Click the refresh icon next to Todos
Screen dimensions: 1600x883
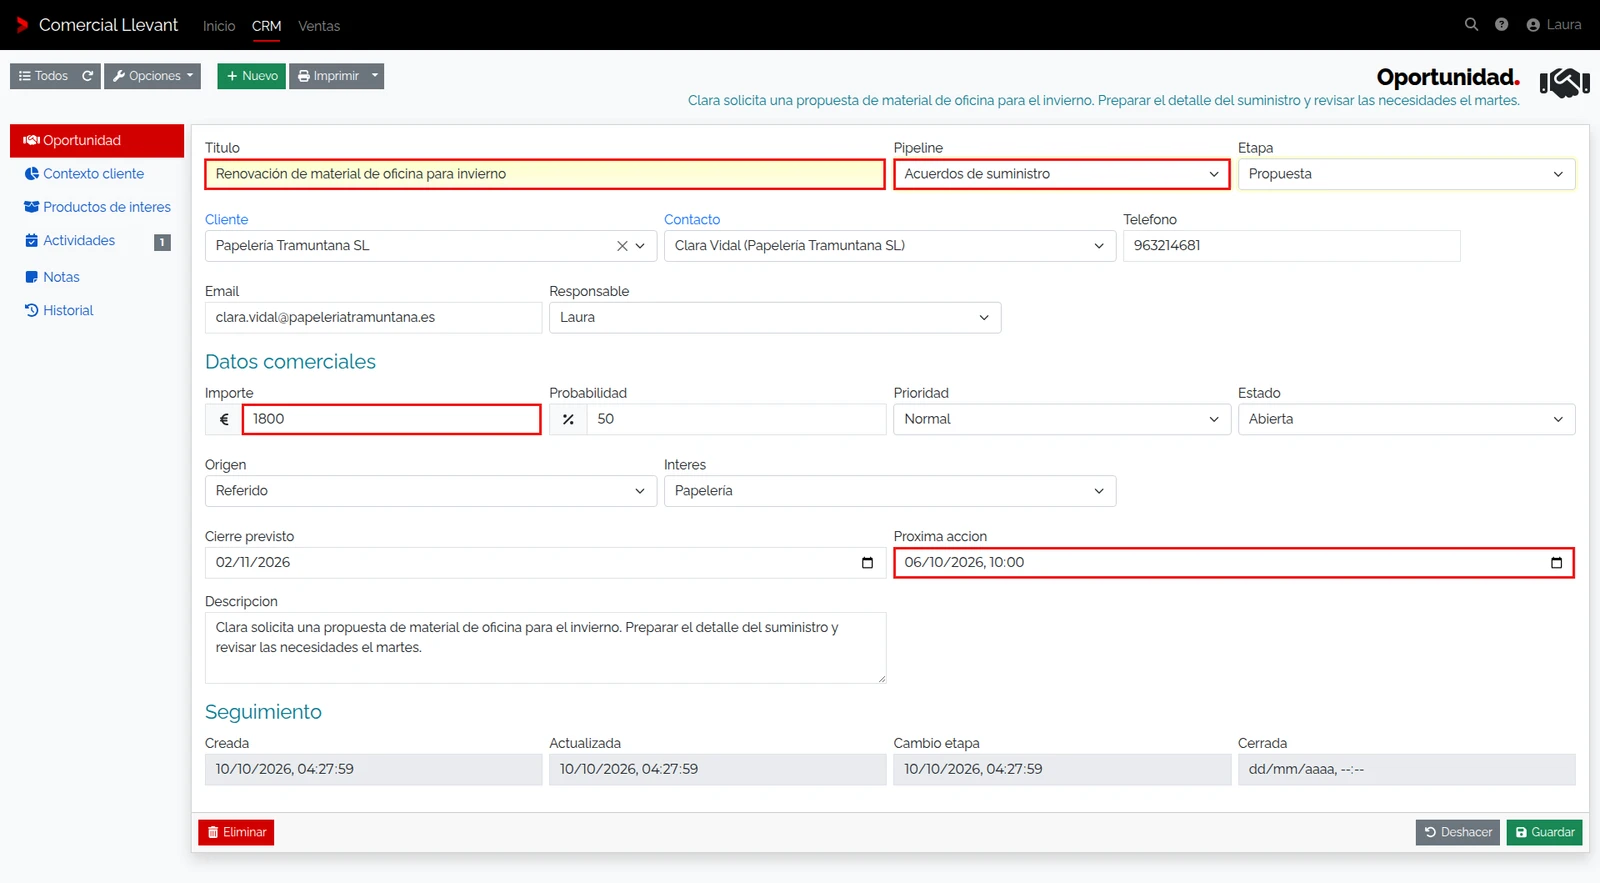[88, 76]
